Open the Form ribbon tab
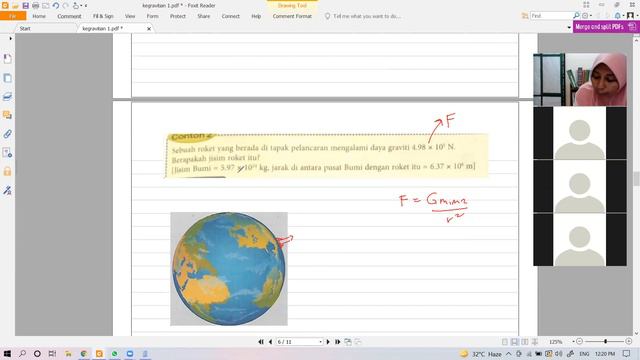This screenshot has height=360, width=640. tap(152, 16)
